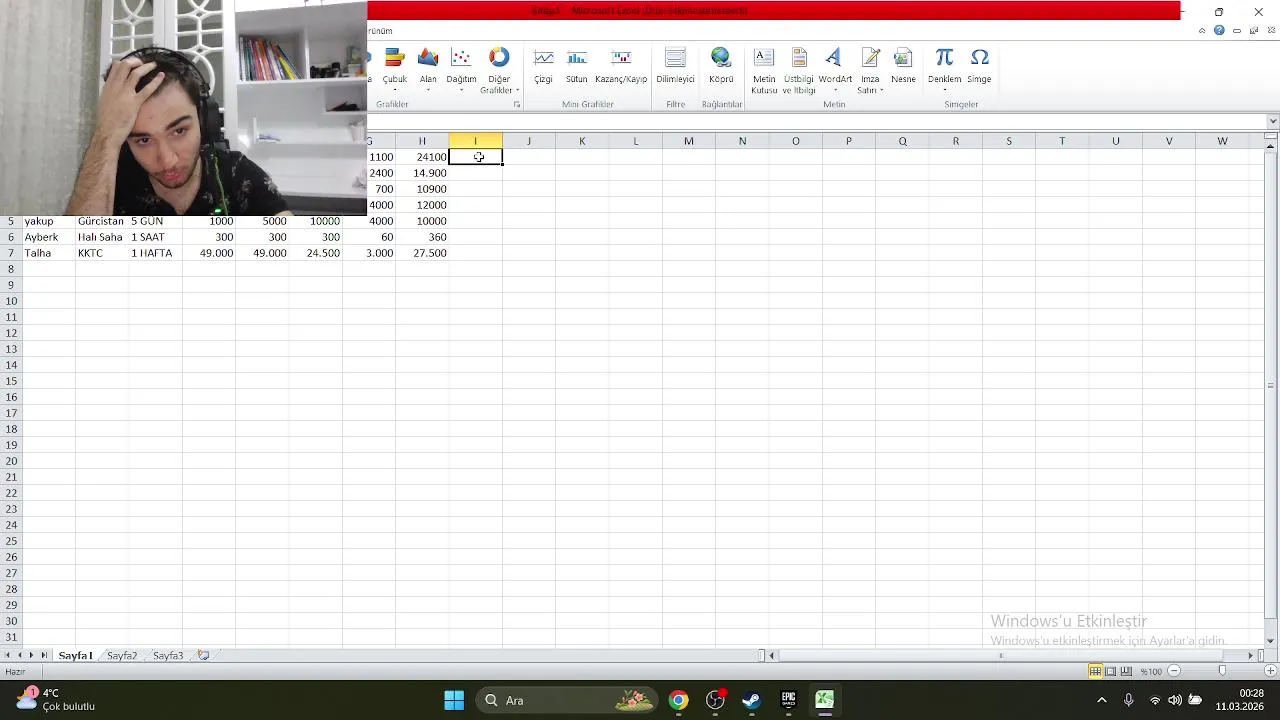
Task: Select cell containing 14.900
Action: click(x=422, y=173)
